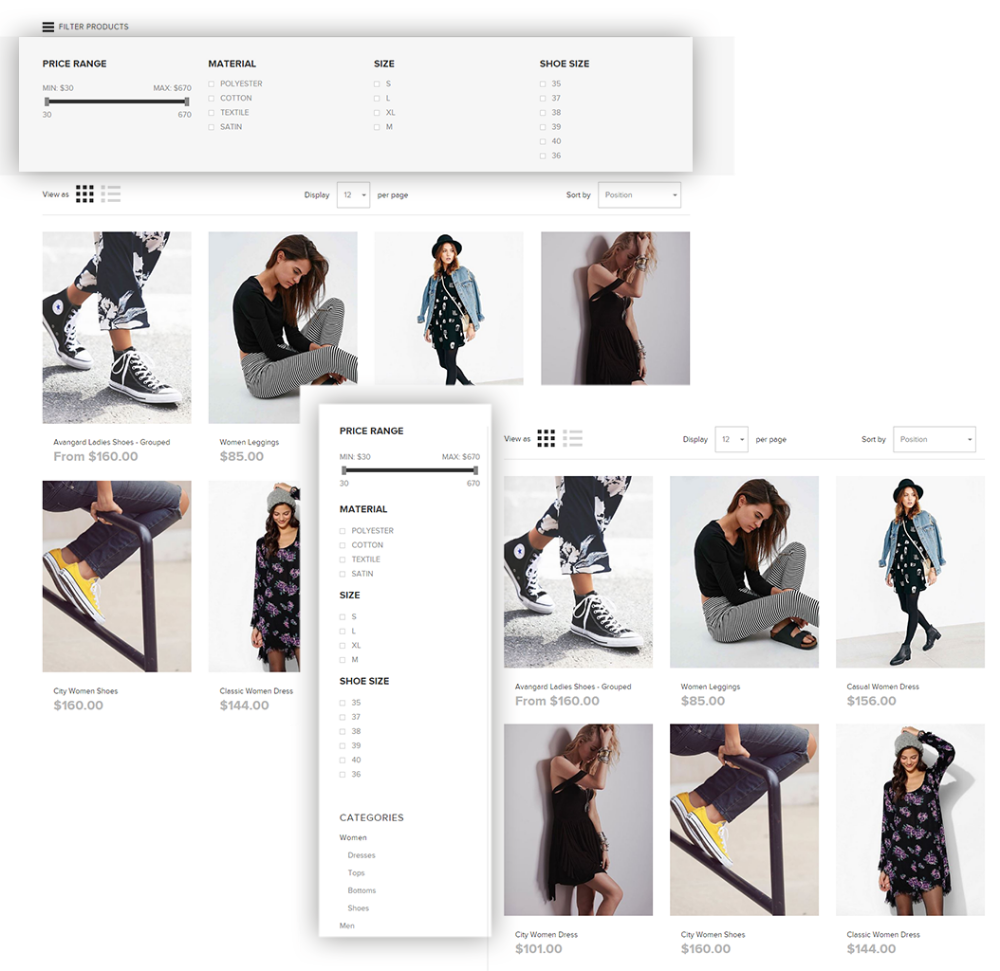Select list view icon in the lower-right listing
The width and height of the screenshot is (1000, 971).
(x=573, y=438)
